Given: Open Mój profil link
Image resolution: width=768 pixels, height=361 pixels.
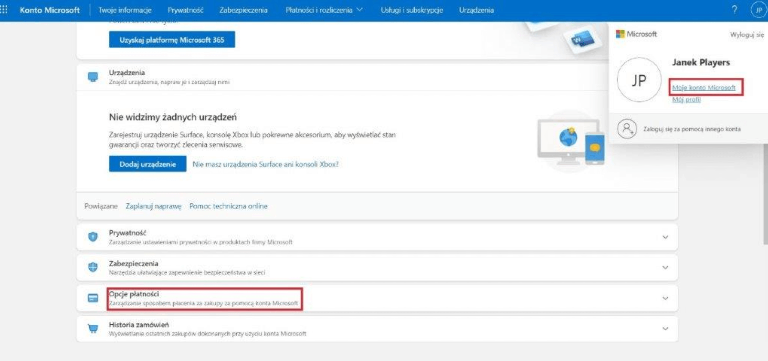Looking at the screenshot, I should 686,99.
